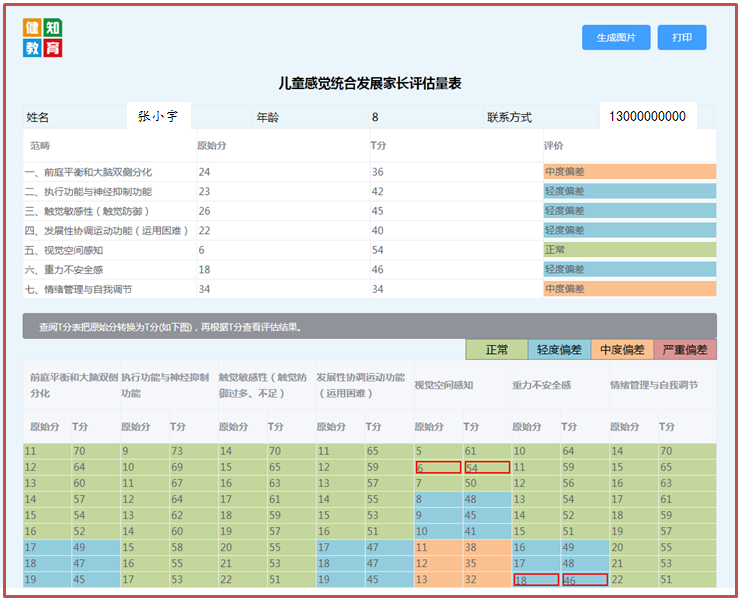
Task: Select row 五、视觉空间感知
Action: (370, 250)
